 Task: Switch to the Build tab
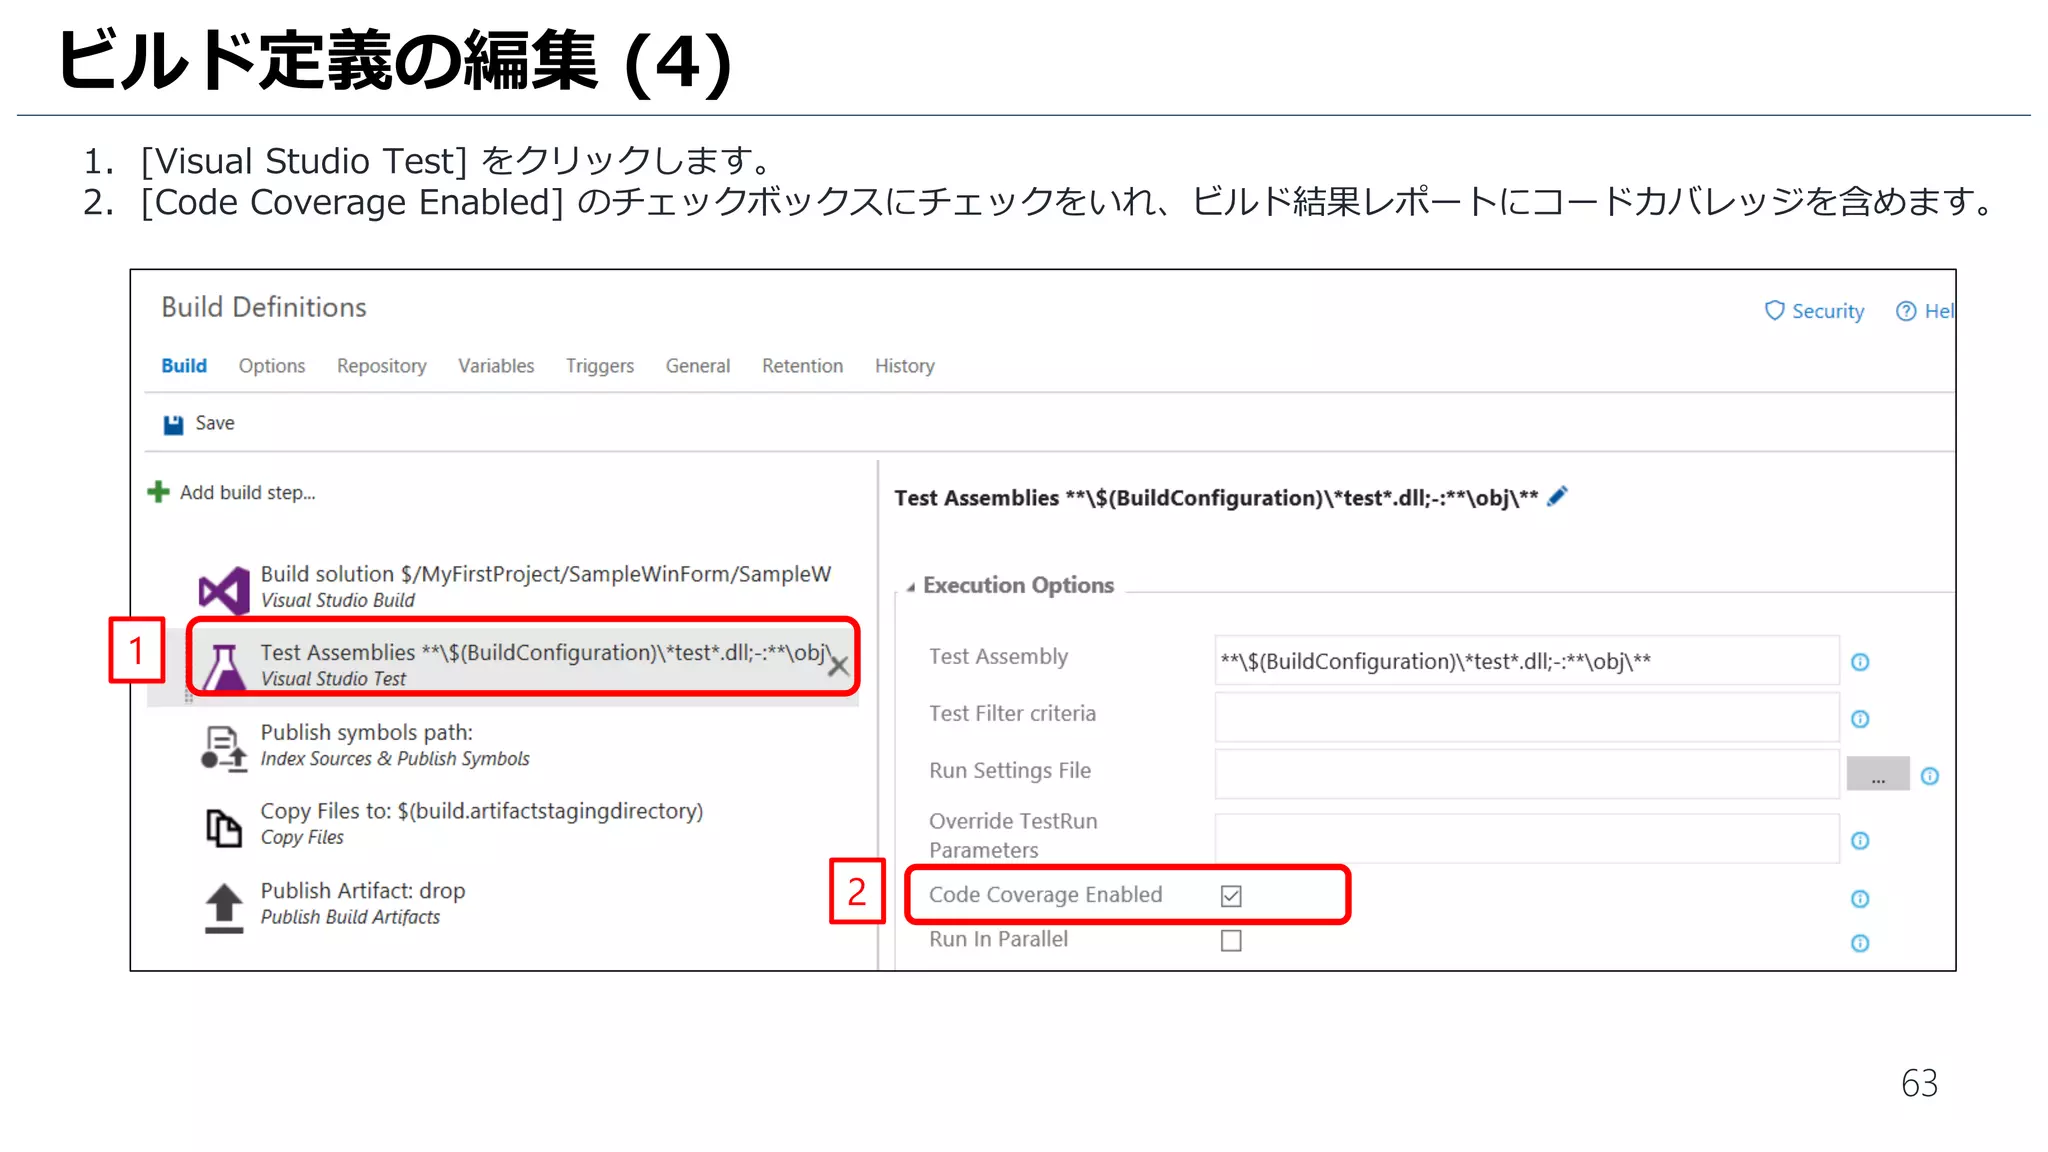coord(184,366)
